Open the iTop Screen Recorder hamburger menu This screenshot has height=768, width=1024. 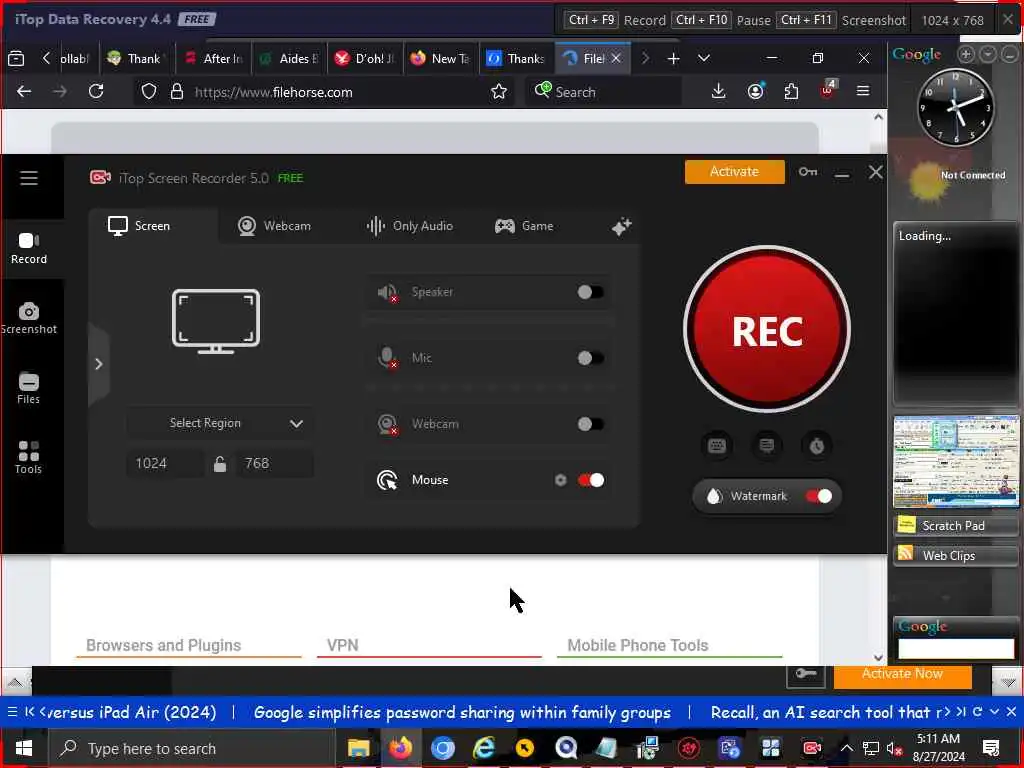[x=29, y=178]
